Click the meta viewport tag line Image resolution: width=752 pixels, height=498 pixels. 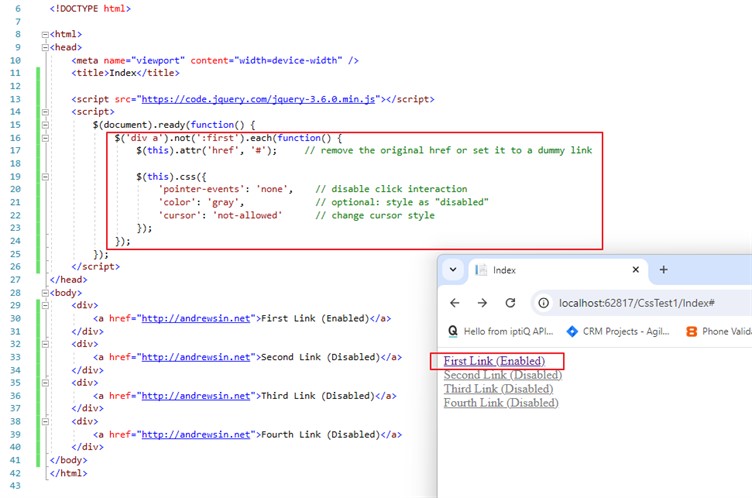(215, 60)
